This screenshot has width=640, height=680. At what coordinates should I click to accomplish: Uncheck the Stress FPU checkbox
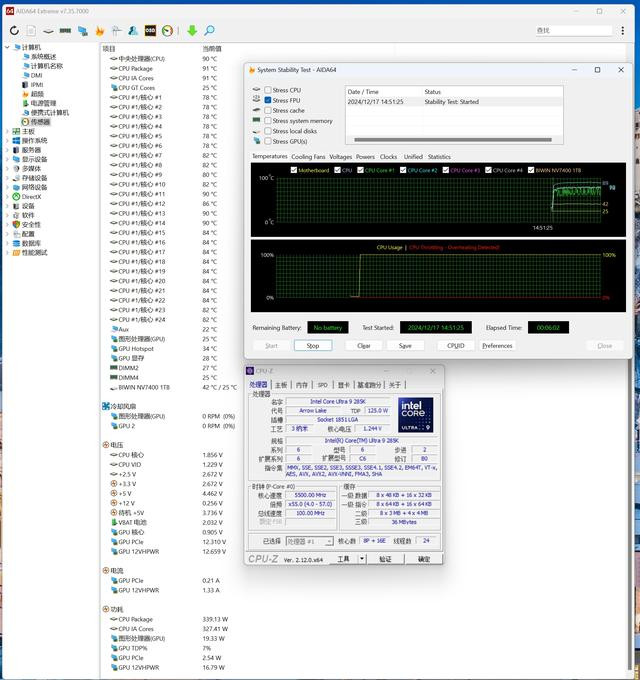(x=268, y=100)
